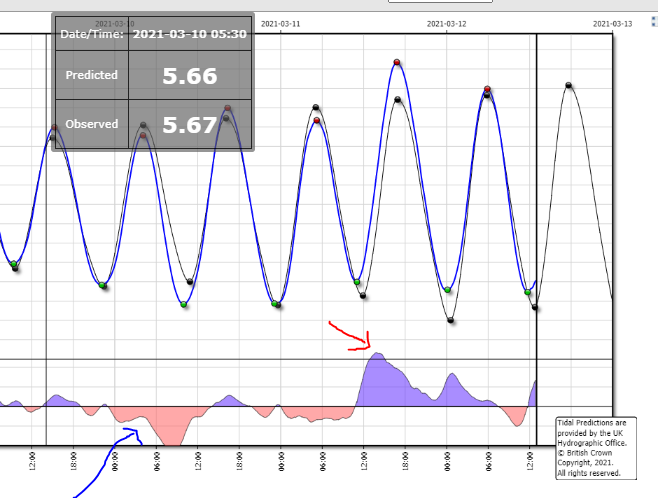The image size is (658, 498).
Task: Click the 2021-03-13 date label on top axis
Action: click(612, 22)
